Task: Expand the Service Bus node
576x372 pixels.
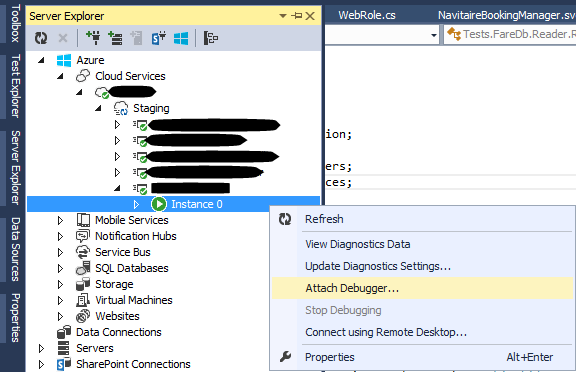Action: pyautogui.click(x=60, y=252)
